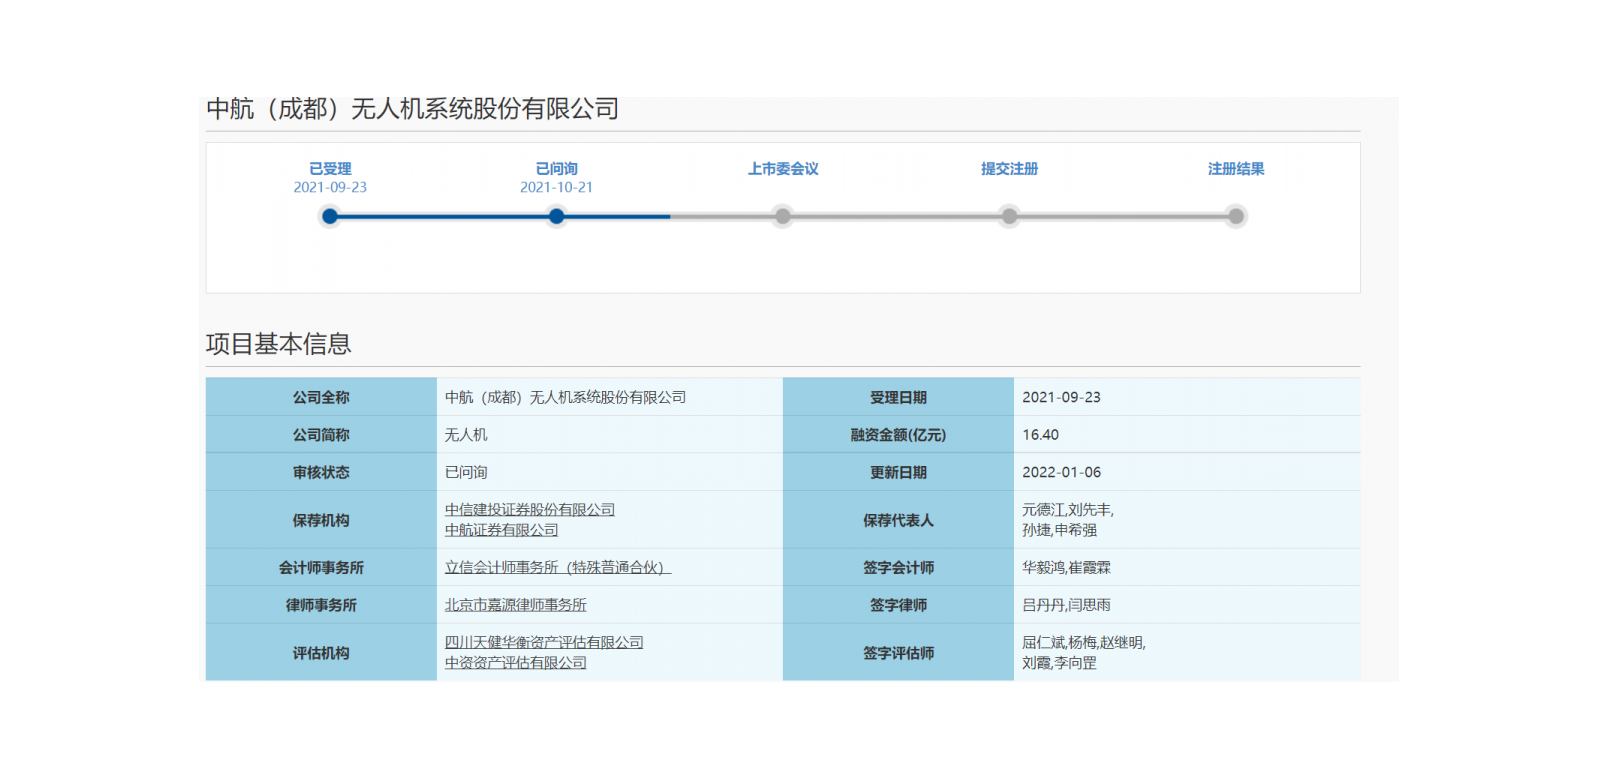Click company full name value in table

point(566,397)
